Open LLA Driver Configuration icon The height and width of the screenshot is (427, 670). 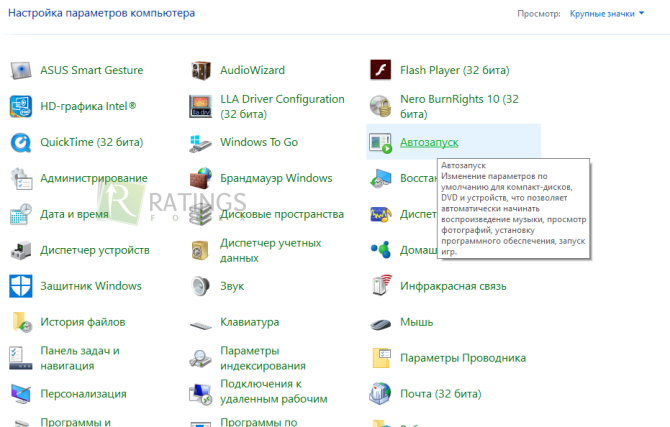pos(200,106)
